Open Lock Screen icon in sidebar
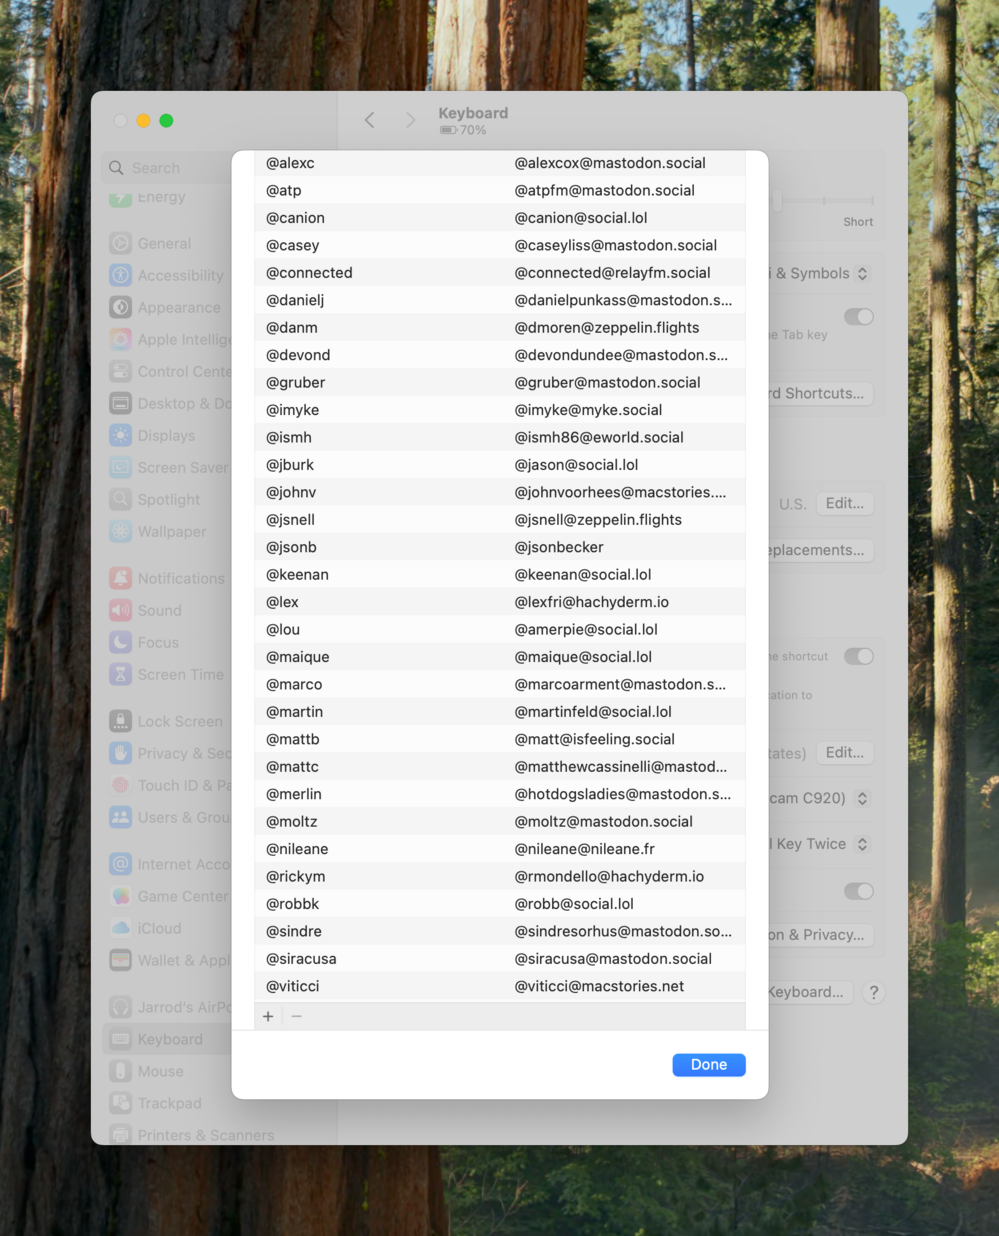The width and height of the screenshot is (999, 1236). click(x=121, y=721)
